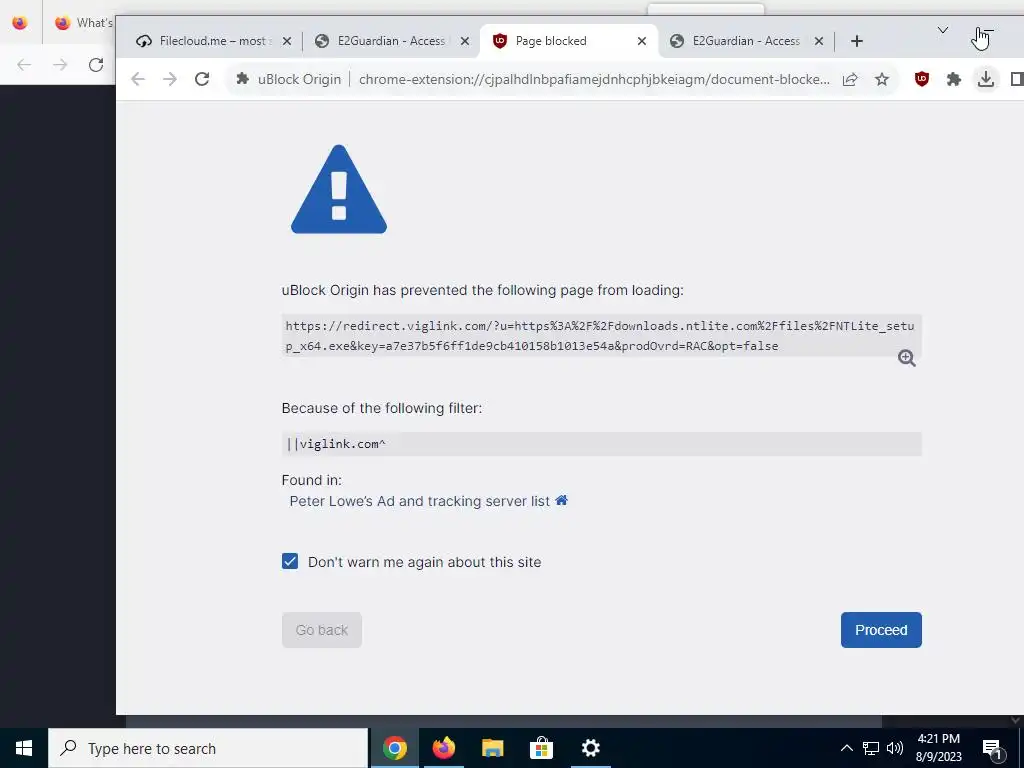Image resolution: width=1024 pixels, height=768 pixels.
Task: Reload in the background Firefox window
Action: 96,64
